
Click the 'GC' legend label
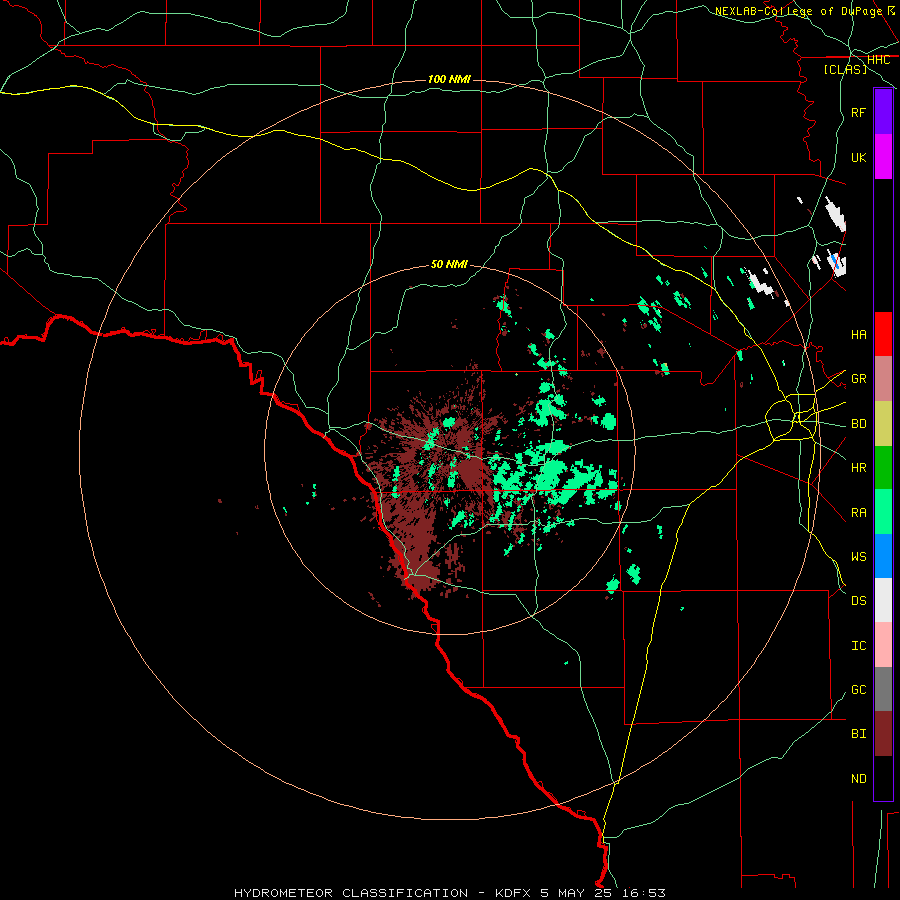(x=858, y=690)
